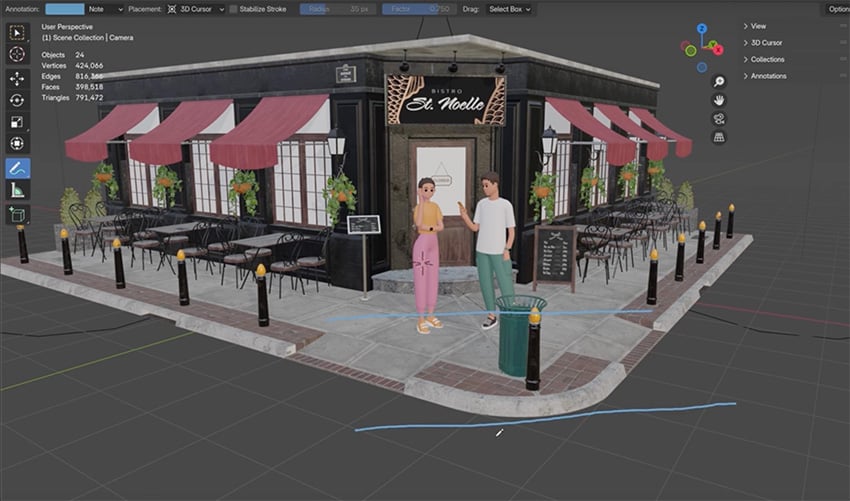This screenshot has height=501, width=850.
Task: Select the Add Cube tool
Action: [17, 214]
